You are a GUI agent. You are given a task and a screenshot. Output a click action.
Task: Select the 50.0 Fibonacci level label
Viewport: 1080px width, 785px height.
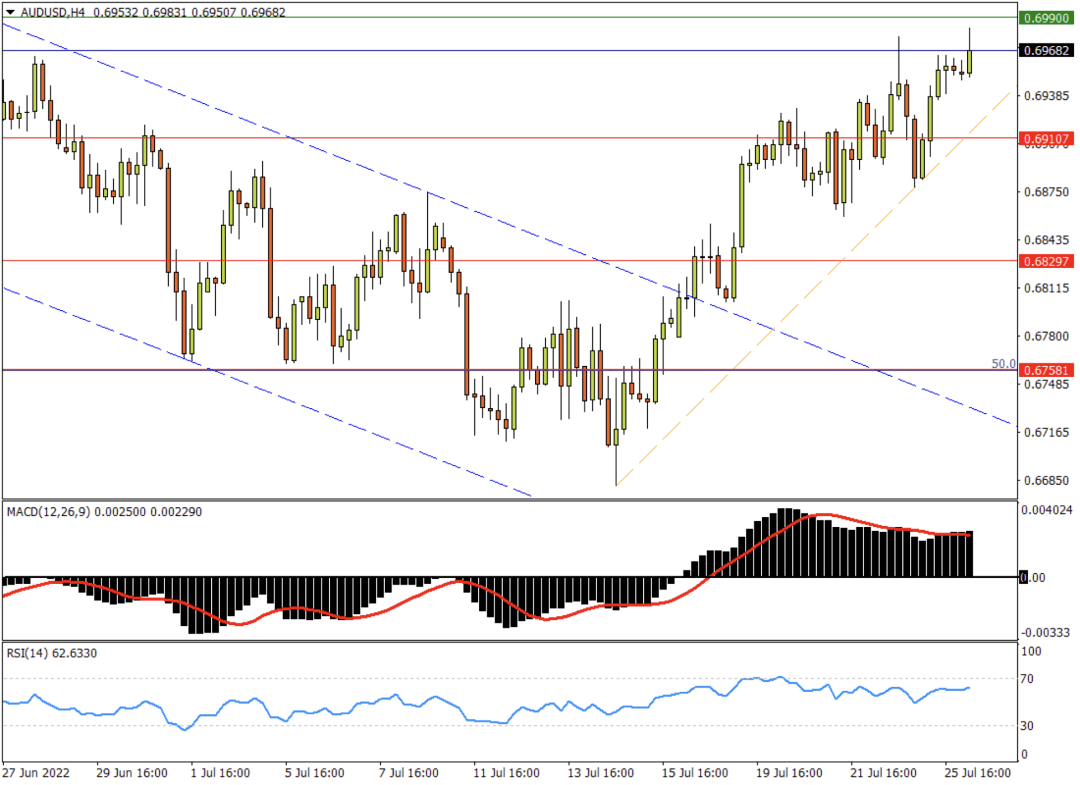pyautogui.click(x=1004, y=364)
